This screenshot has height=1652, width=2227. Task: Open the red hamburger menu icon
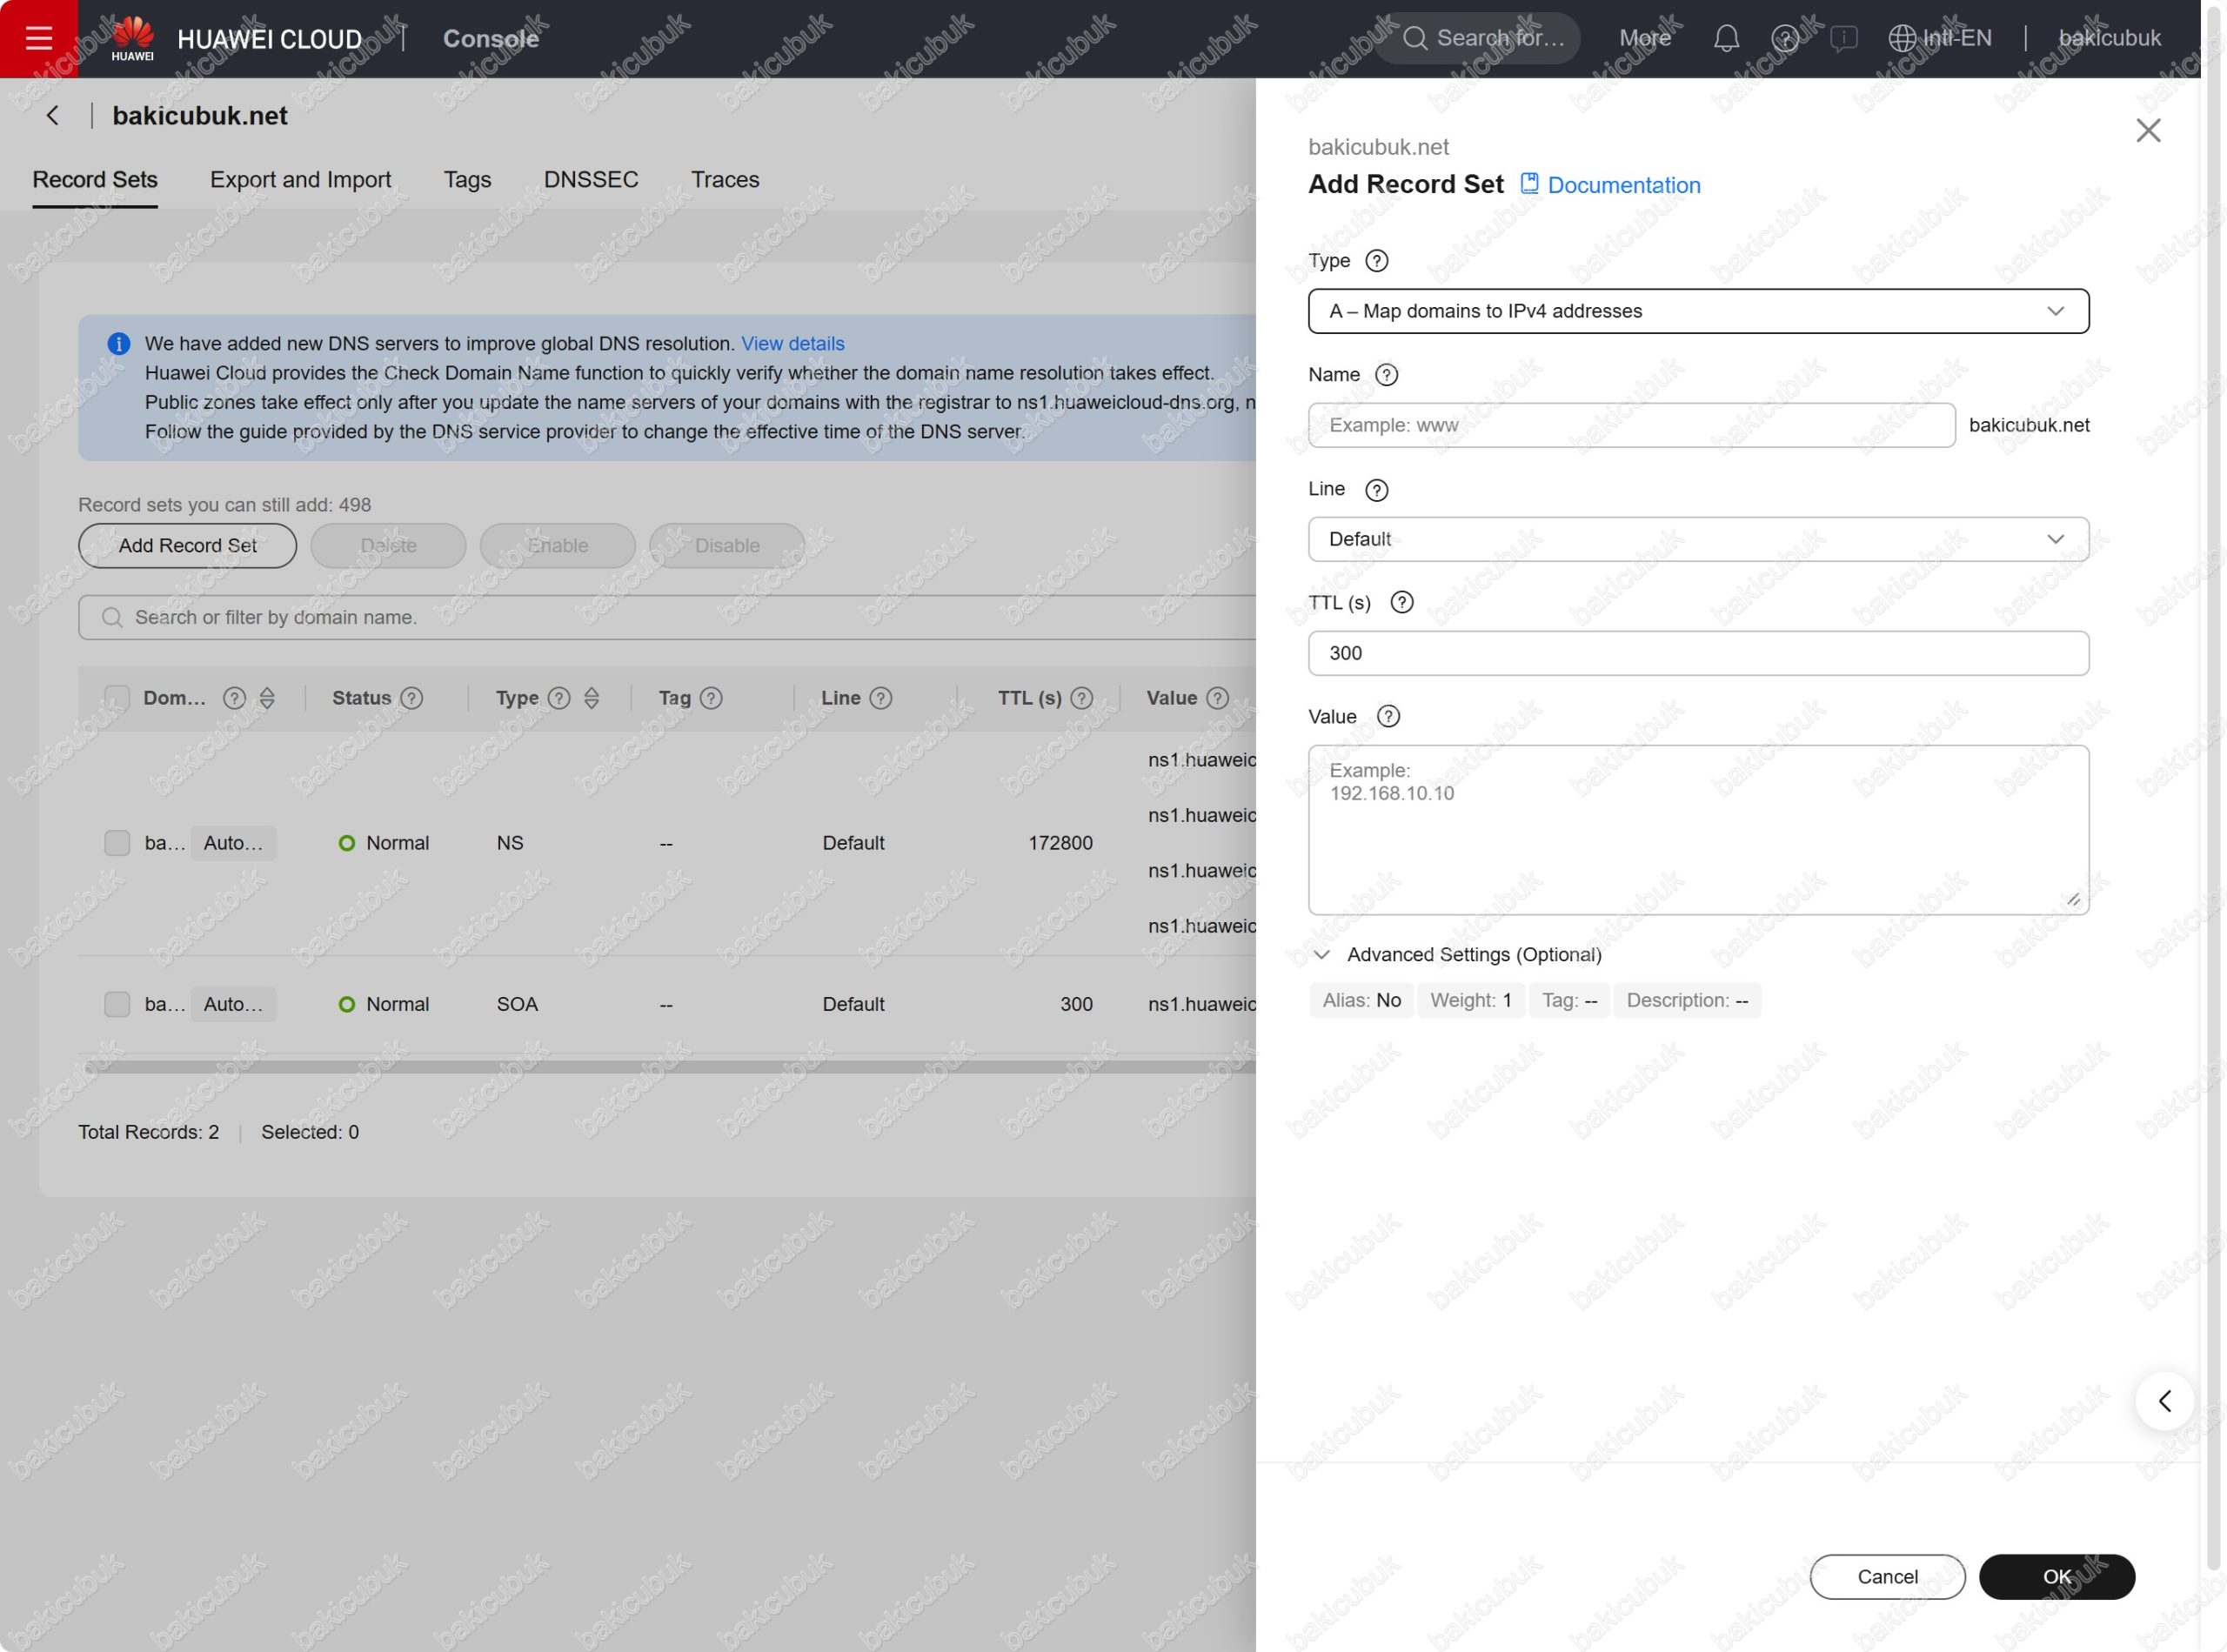coord(38,38)
